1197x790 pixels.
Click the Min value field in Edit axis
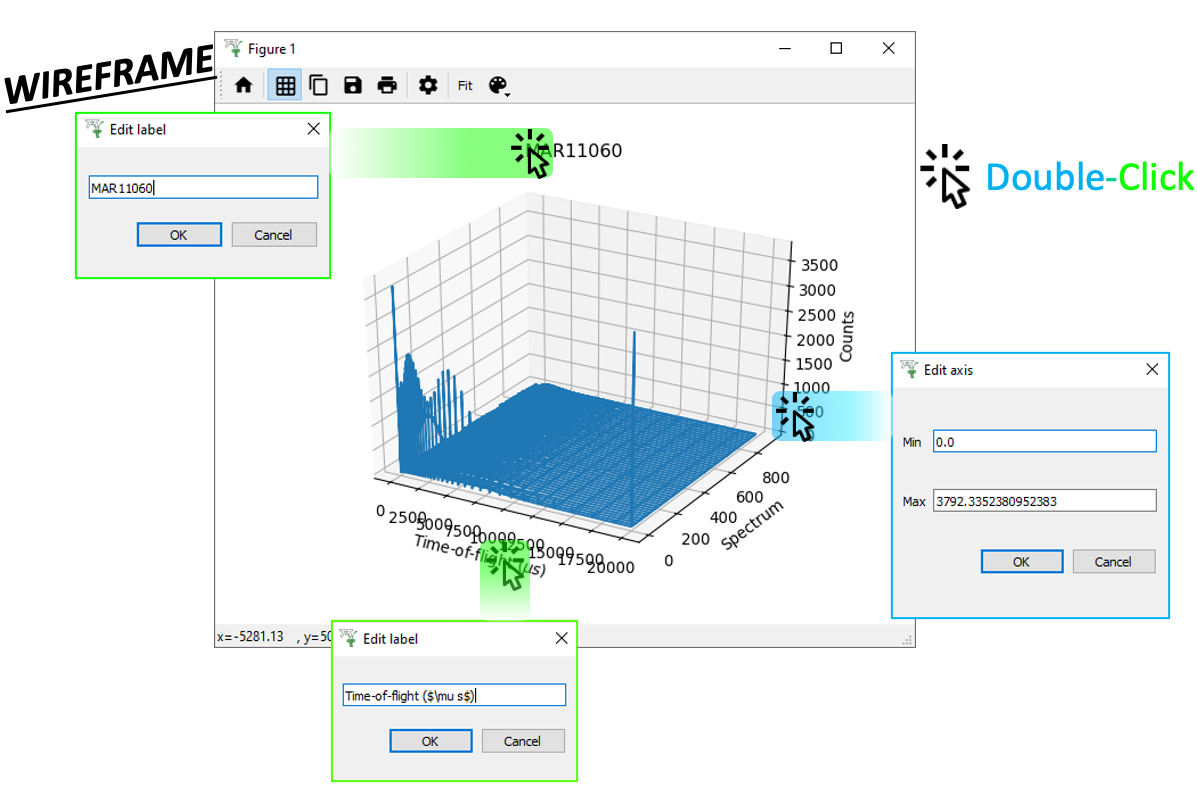pyautogui.click(x=1044, y=441)
